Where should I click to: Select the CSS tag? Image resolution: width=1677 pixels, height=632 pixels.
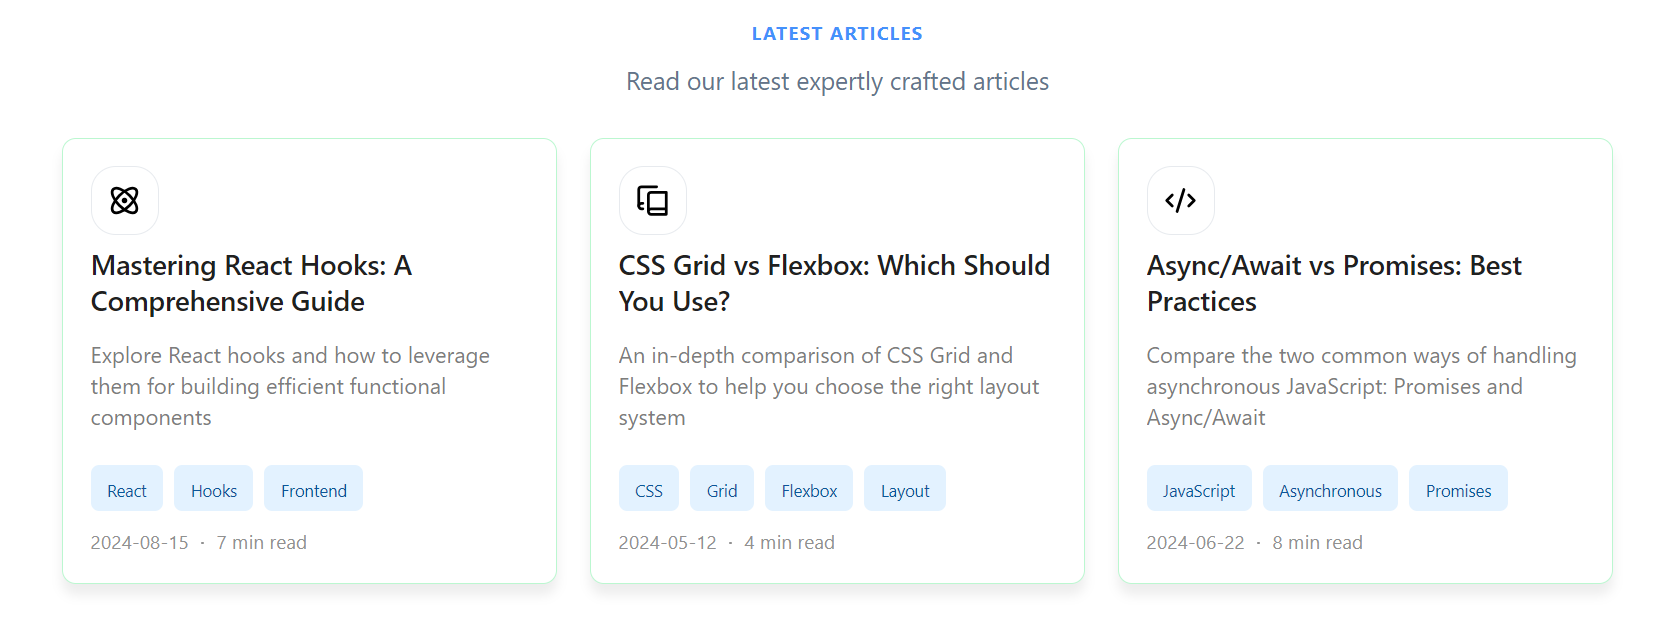(648, 489)
